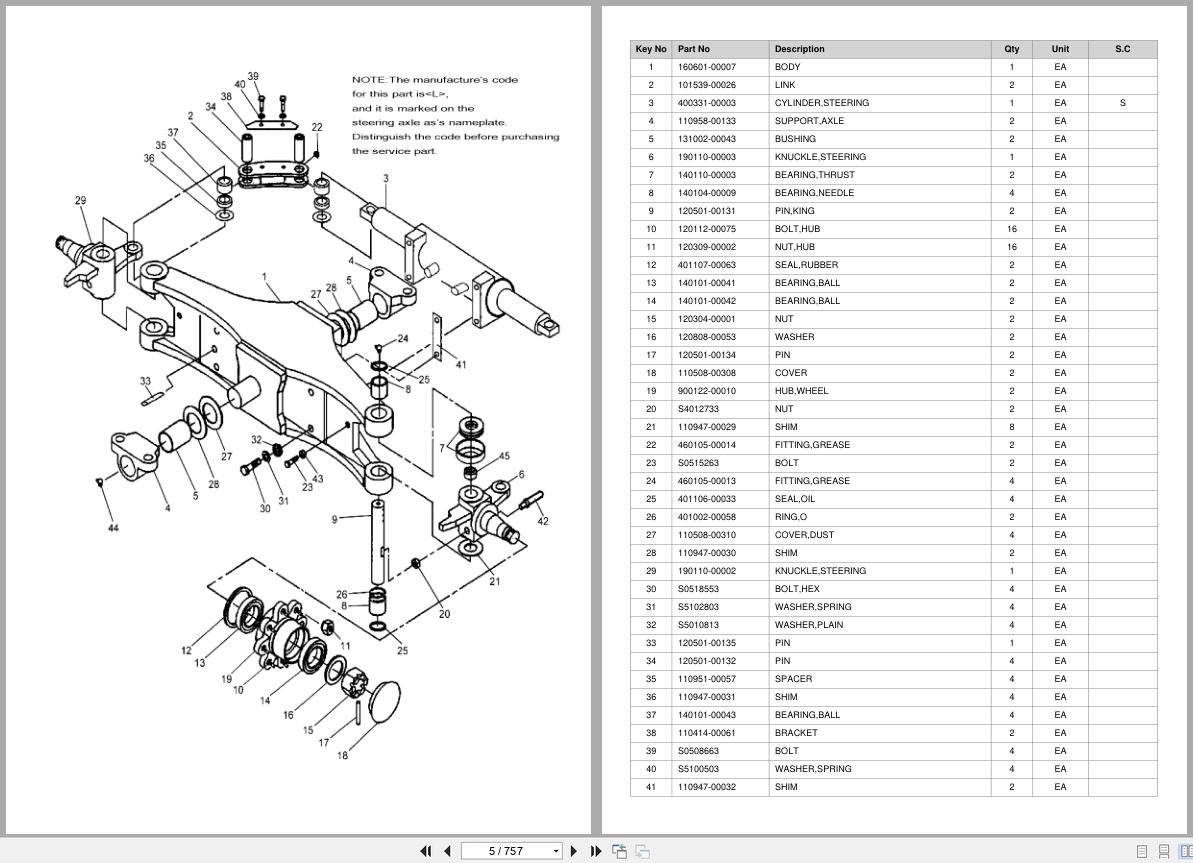
Task: Click the BUSHING description cell
Action: tap(880, 139)
